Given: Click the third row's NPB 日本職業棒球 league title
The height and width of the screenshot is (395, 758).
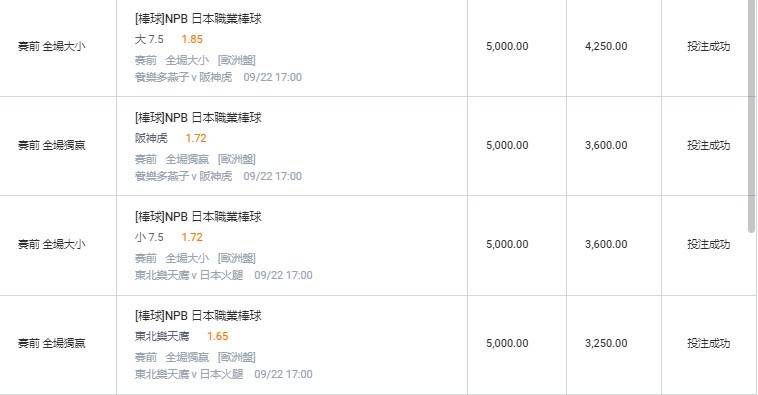Looking at the screenshot, I should (x=198, y=217).
